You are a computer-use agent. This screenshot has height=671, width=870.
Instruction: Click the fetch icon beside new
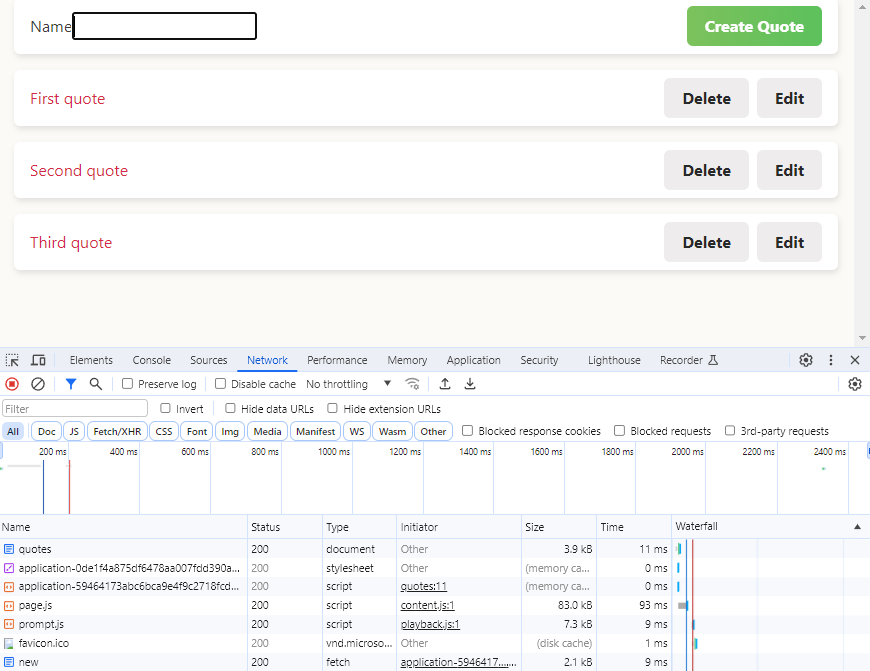tap(9, 662)
